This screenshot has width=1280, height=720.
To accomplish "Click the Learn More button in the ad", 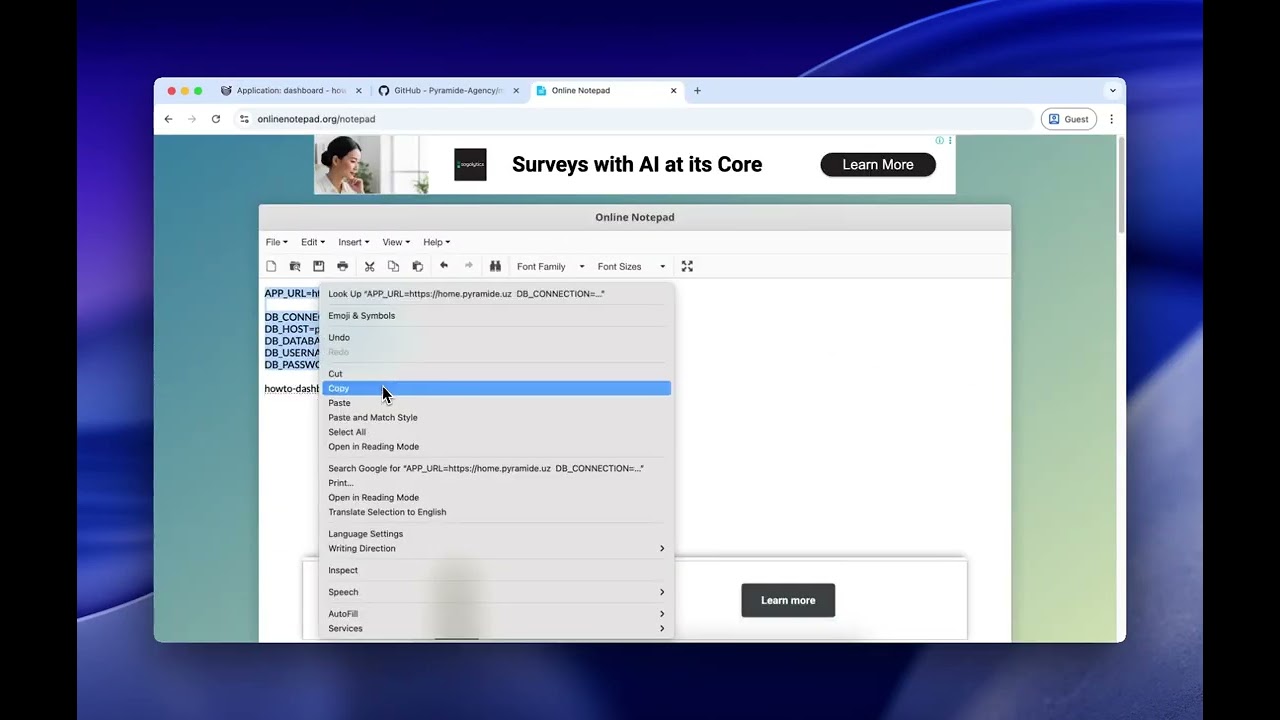I will 878,164.
